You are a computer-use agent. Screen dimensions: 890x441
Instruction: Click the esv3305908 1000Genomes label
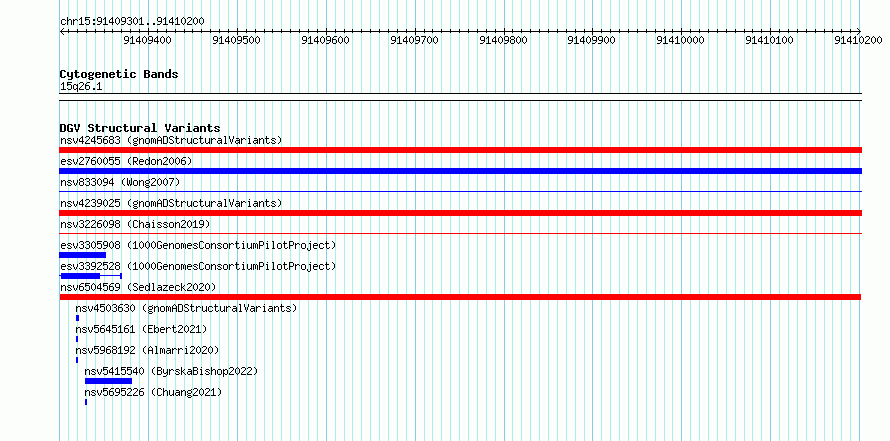198,245
